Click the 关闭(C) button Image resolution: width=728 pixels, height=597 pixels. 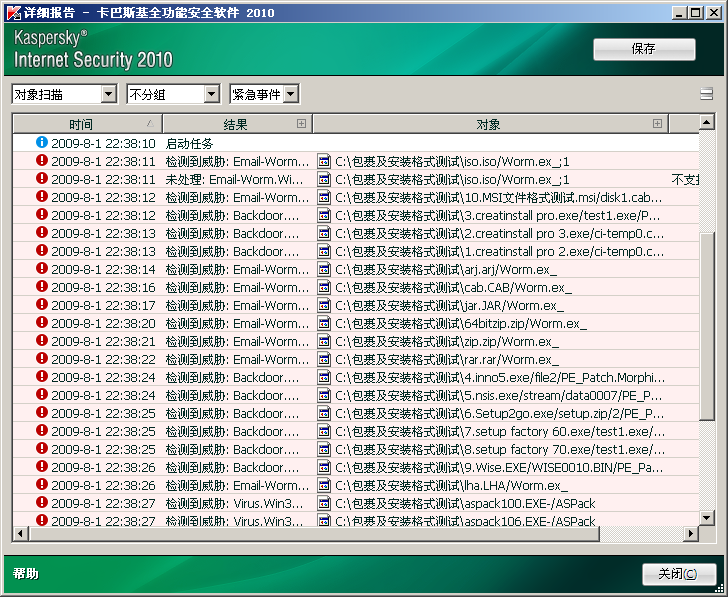[679, 574]
